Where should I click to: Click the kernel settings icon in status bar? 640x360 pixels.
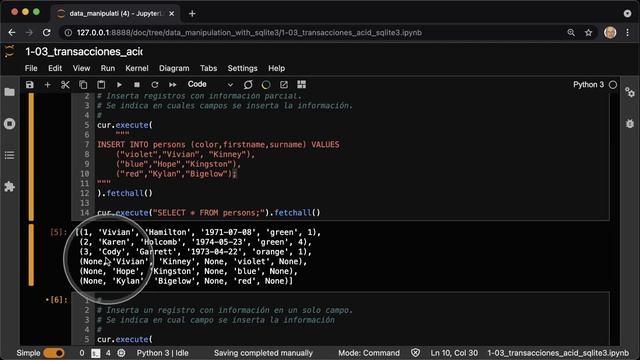tap(121, 353)
